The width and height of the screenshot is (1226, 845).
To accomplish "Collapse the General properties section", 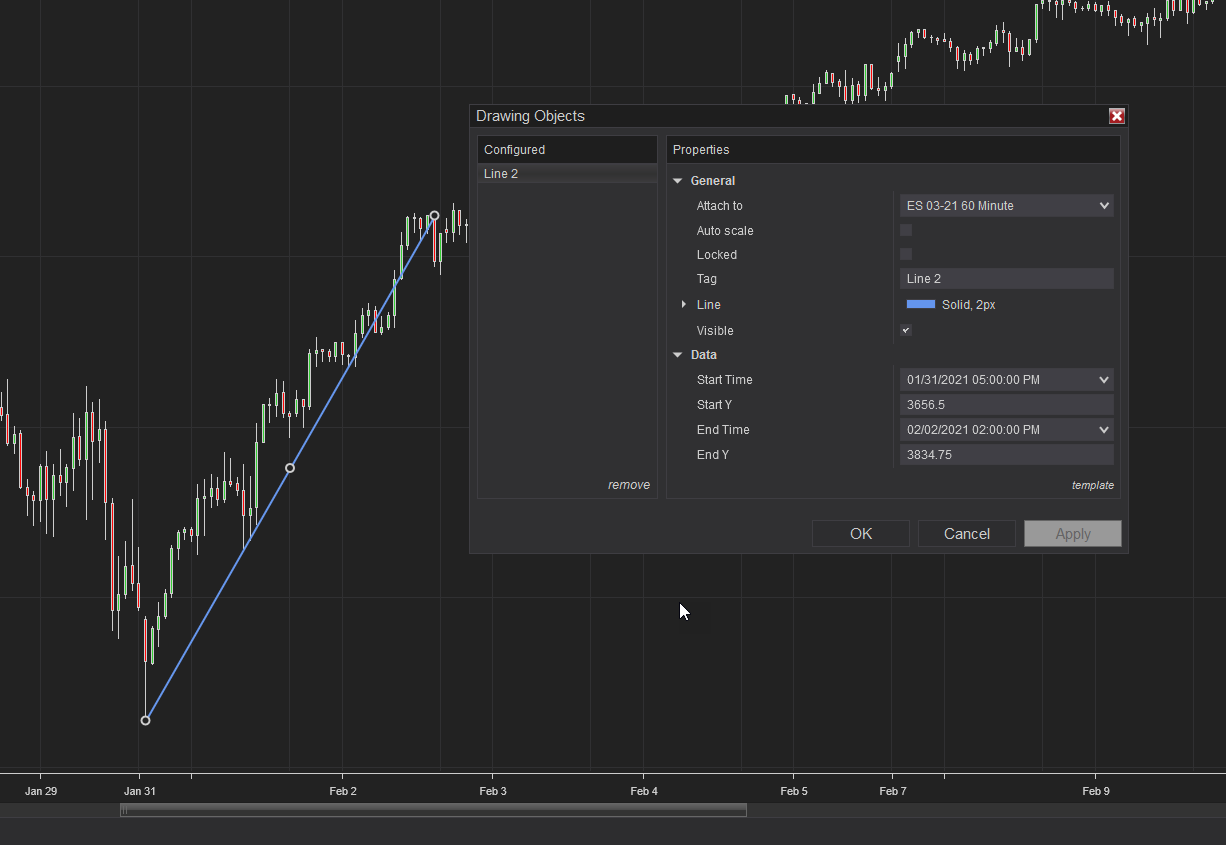I will click(678, 181).
